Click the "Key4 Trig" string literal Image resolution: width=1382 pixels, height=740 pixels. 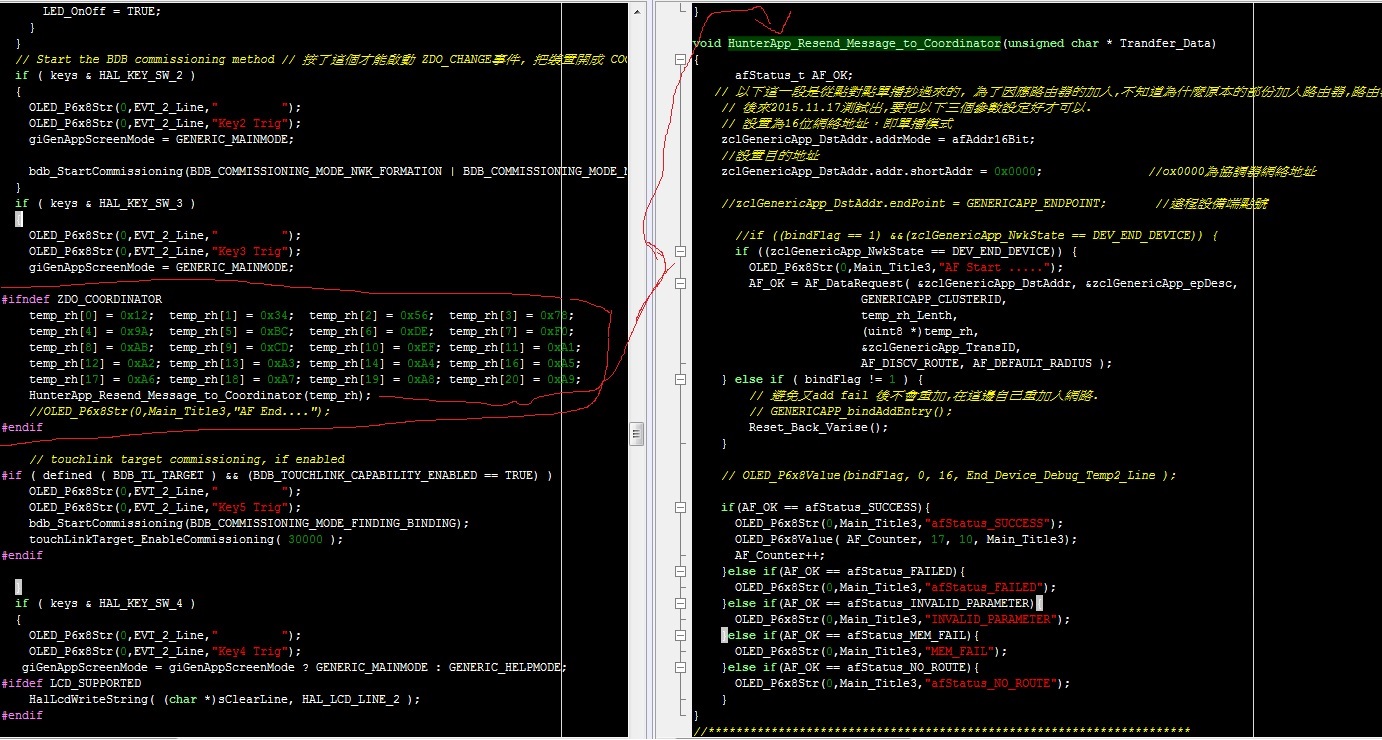[x=252, y=651]
